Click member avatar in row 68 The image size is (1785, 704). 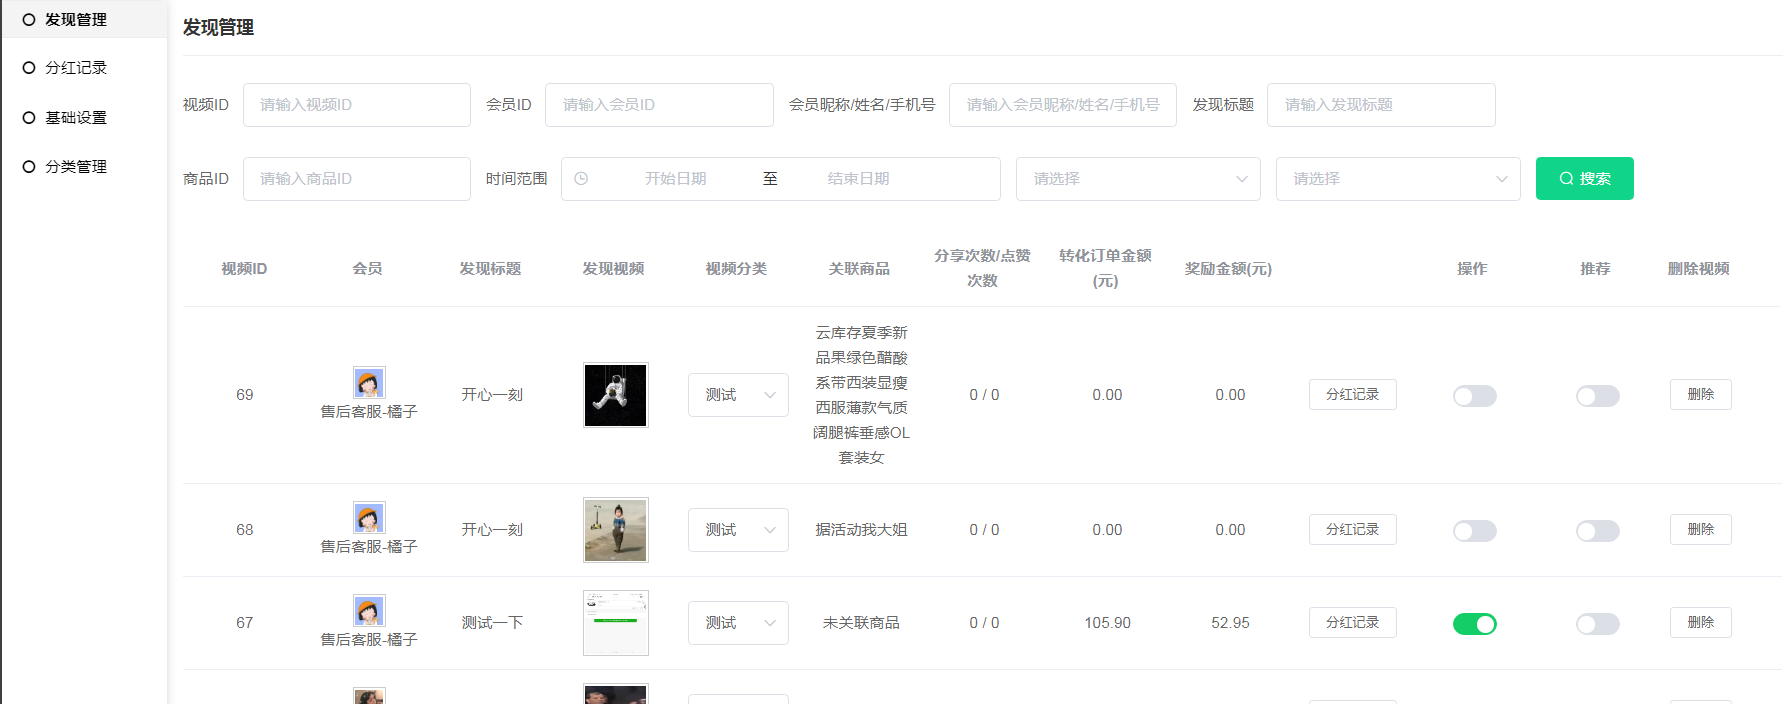[369, 517]
